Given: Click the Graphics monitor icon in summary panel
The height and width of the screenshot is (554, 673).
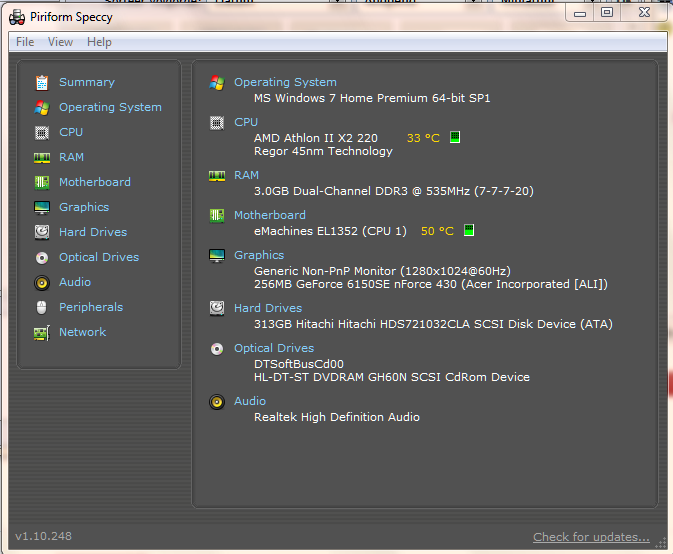Looking at the screenshot, I should point(217,256).
